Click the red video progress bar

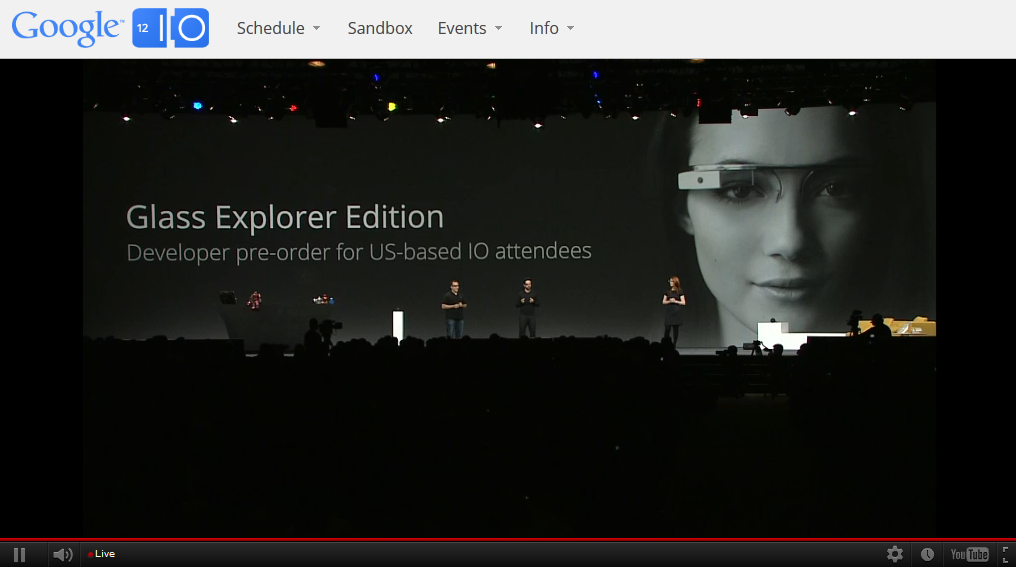point(508,539)
